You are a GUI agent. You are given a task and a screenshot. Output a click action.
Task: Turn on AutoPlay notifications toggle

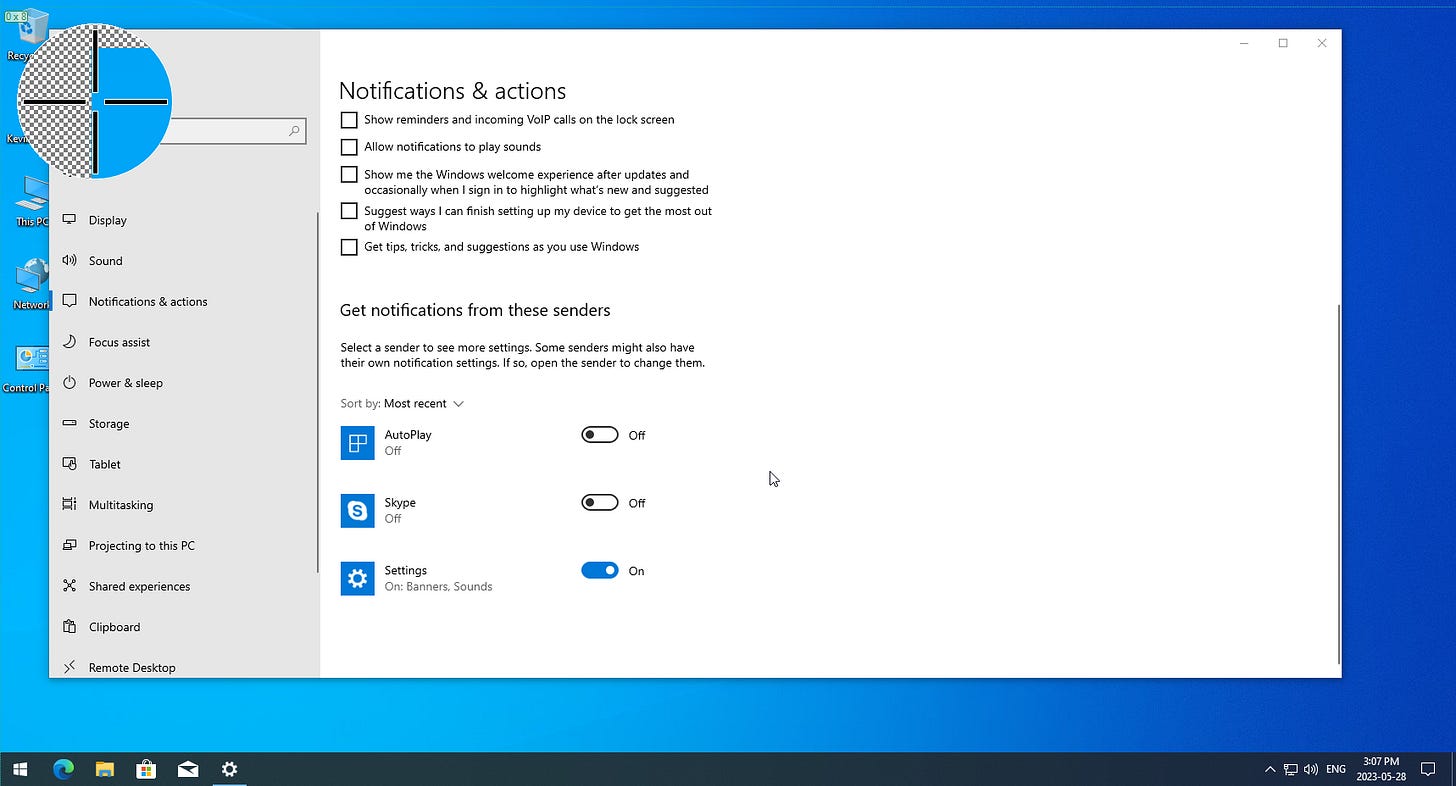[600, 435]
